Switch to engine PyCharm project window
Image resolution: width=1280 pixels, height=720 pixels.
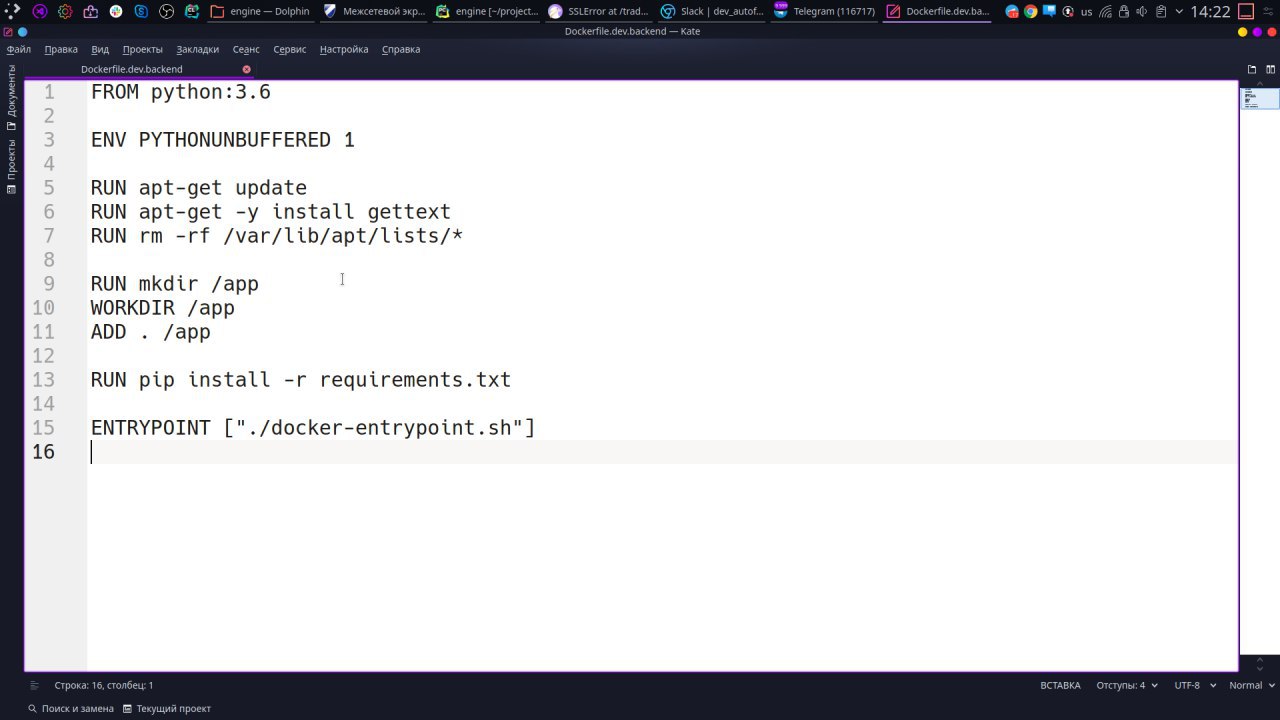pyautogui.click(x=487, y=12)
